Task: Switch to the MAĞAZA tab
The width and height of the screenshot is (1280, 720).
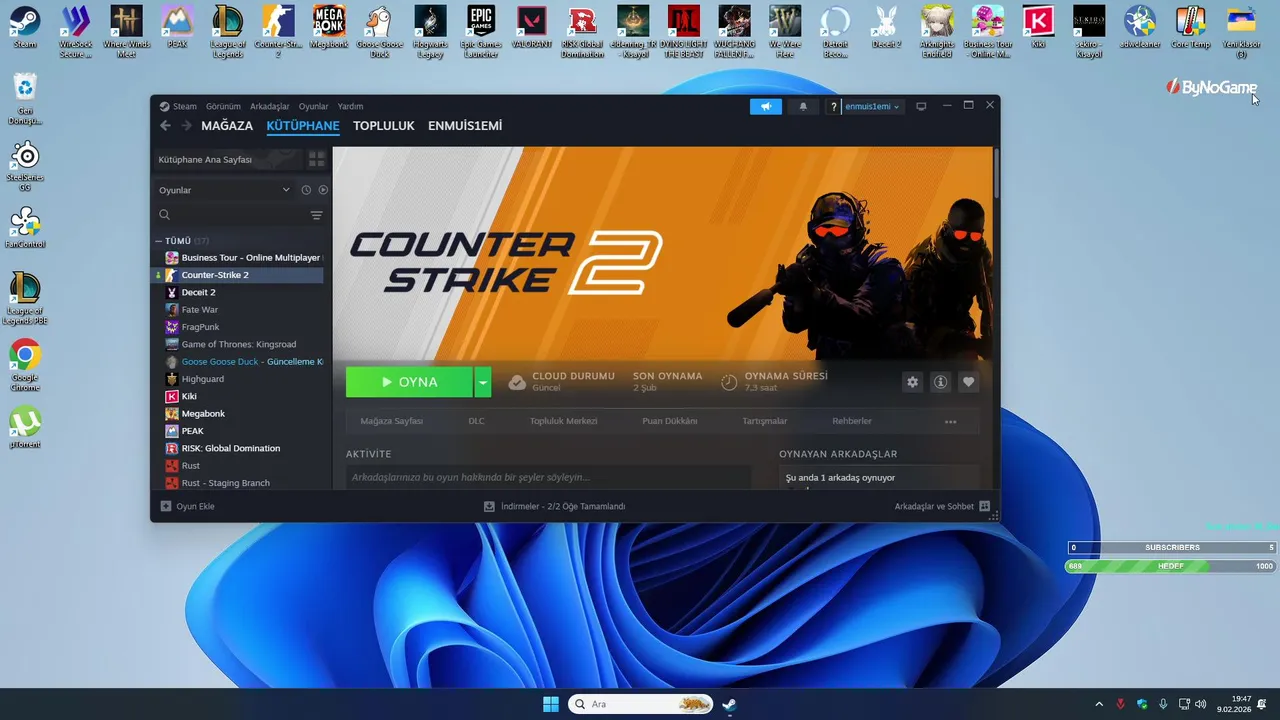Action: [227, 126]
